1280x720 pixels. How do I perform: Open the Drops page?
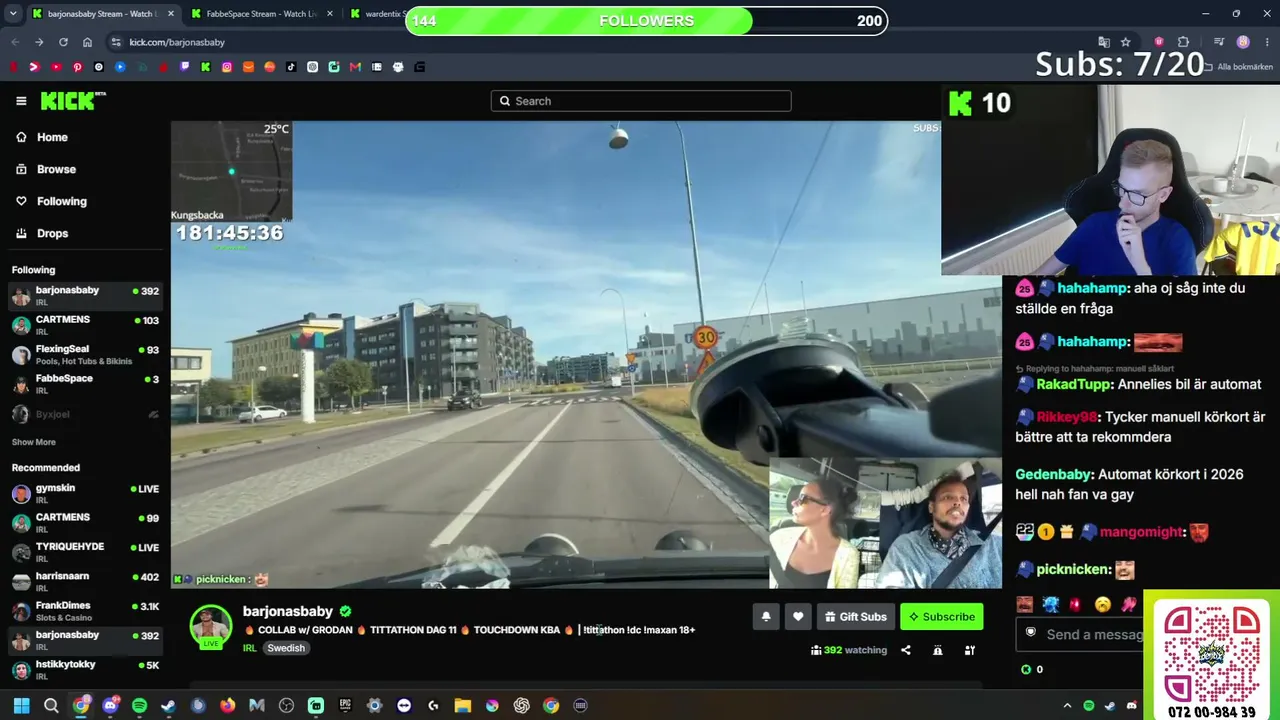pos(52,233)
